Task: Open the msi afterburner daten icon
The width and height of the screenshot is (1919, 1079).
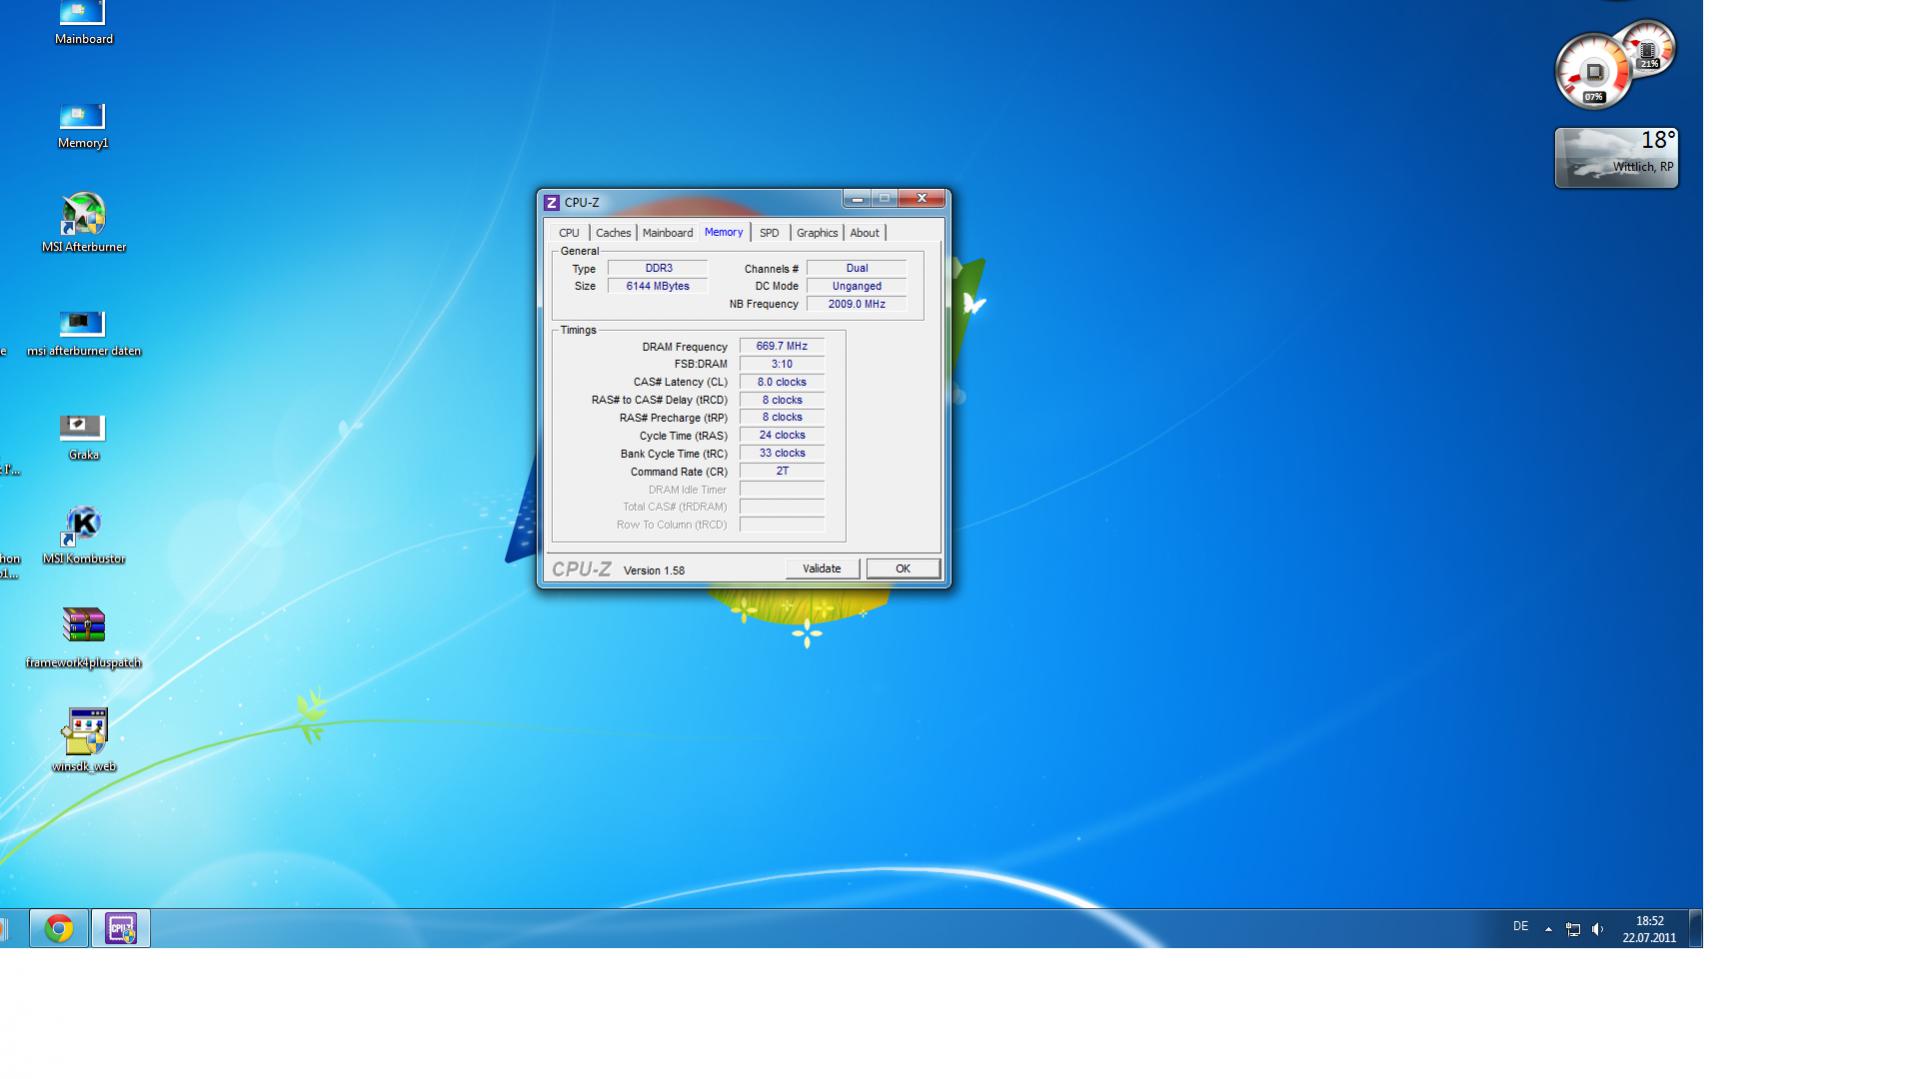Action: pyautogui.click(x=83, y=334)
